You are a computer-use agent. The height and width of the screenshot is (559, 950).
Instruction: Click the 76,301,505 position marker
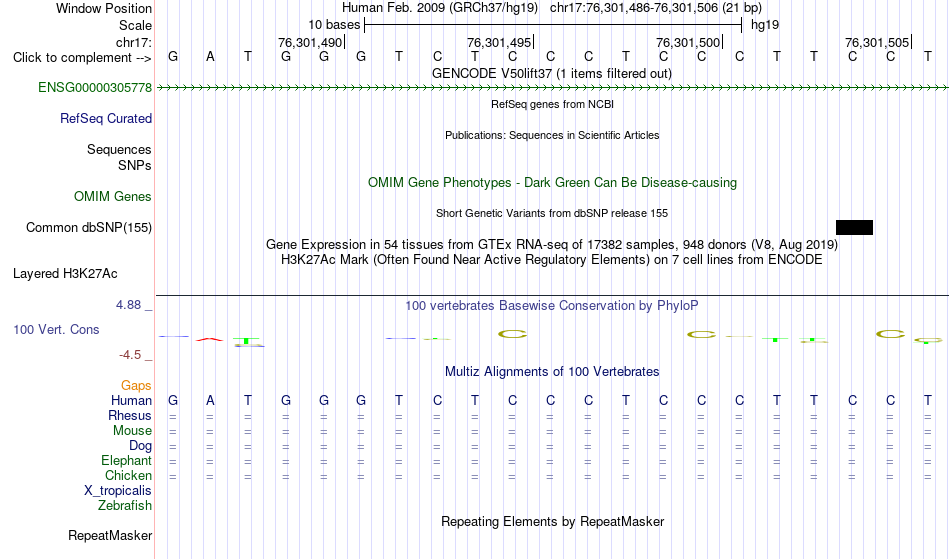(879, 42)
